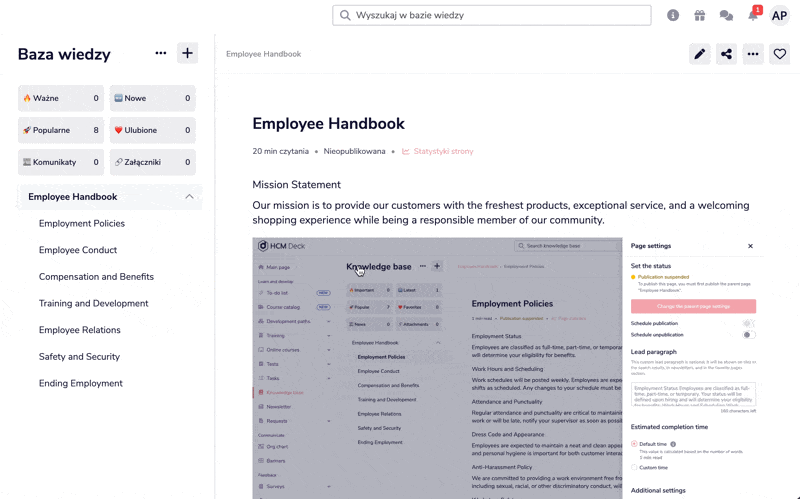Image resolution: width=800 pixels, height=499 pixels.
Task: Open Employment Policies page
Action: point(82,224)
